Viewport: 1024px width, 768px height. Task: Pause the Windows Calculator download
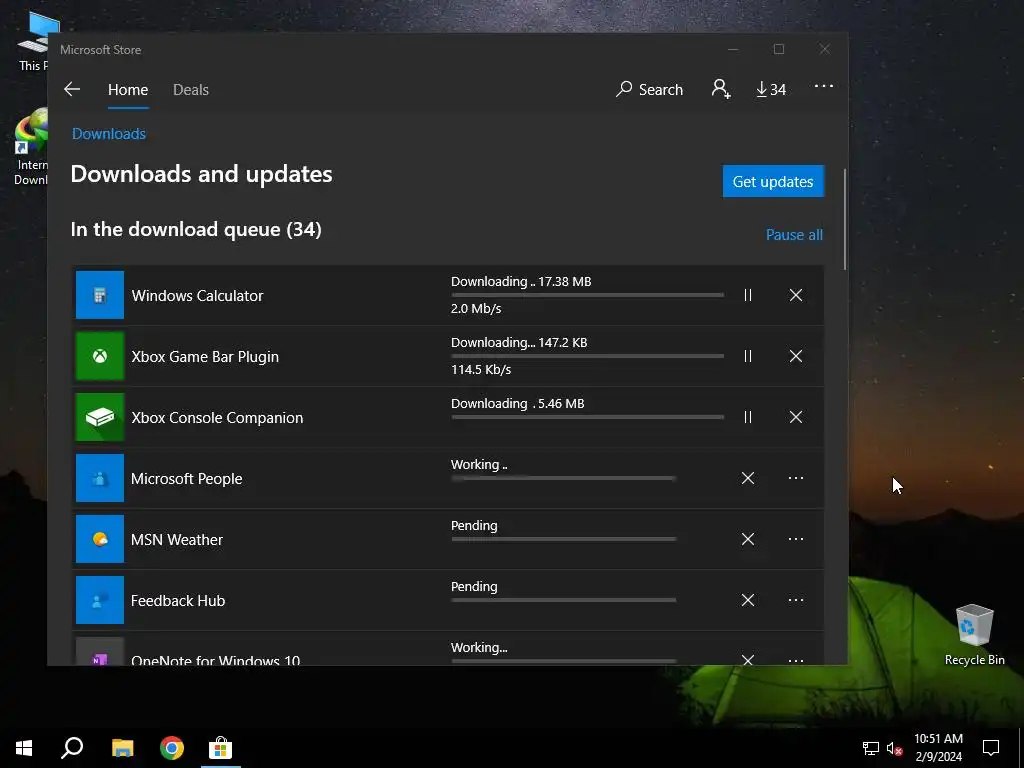click(x=748, y=295)
